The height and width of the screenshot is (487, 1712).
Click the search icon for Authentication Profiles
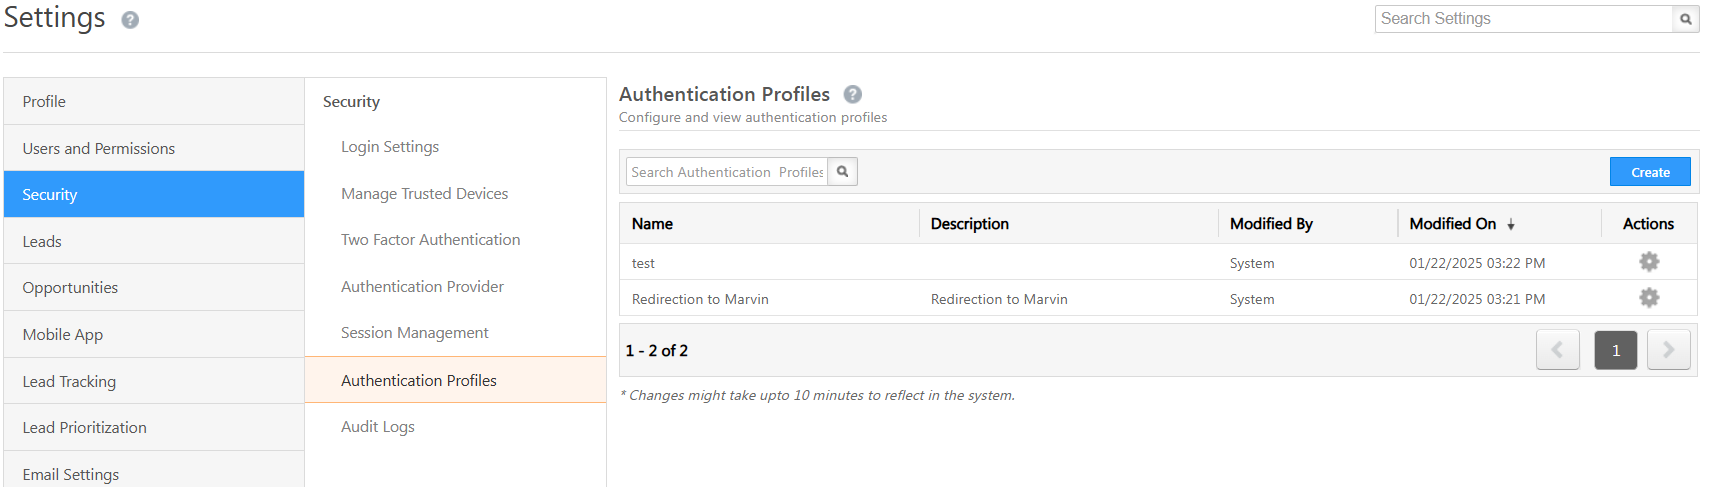(x=843, y=172)
